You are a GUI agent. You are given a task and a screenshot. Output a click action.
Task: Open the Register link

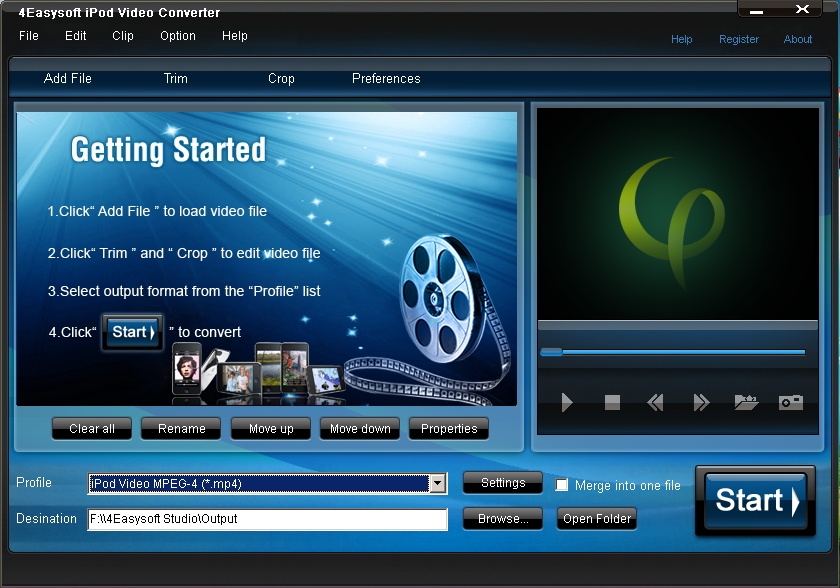[739, 39]
